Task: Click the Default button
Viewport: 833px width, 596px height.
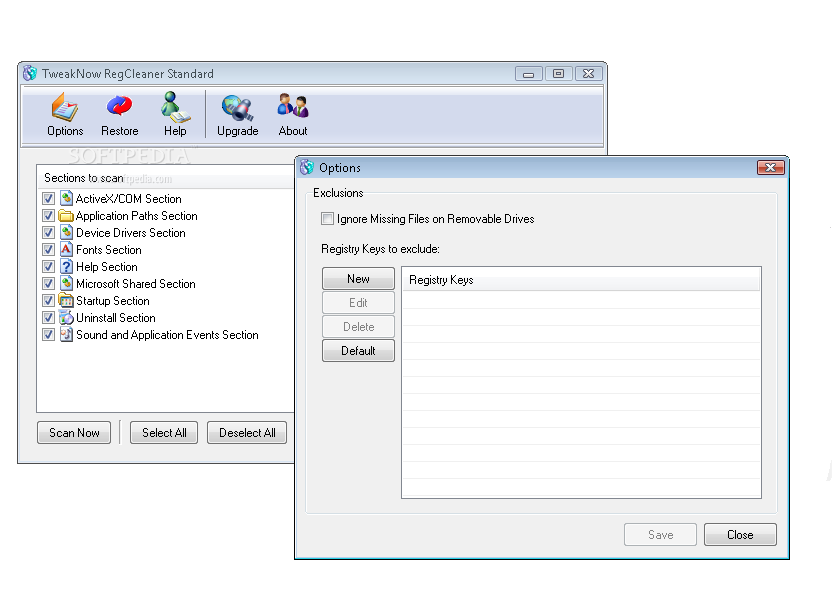Action: 358,351
